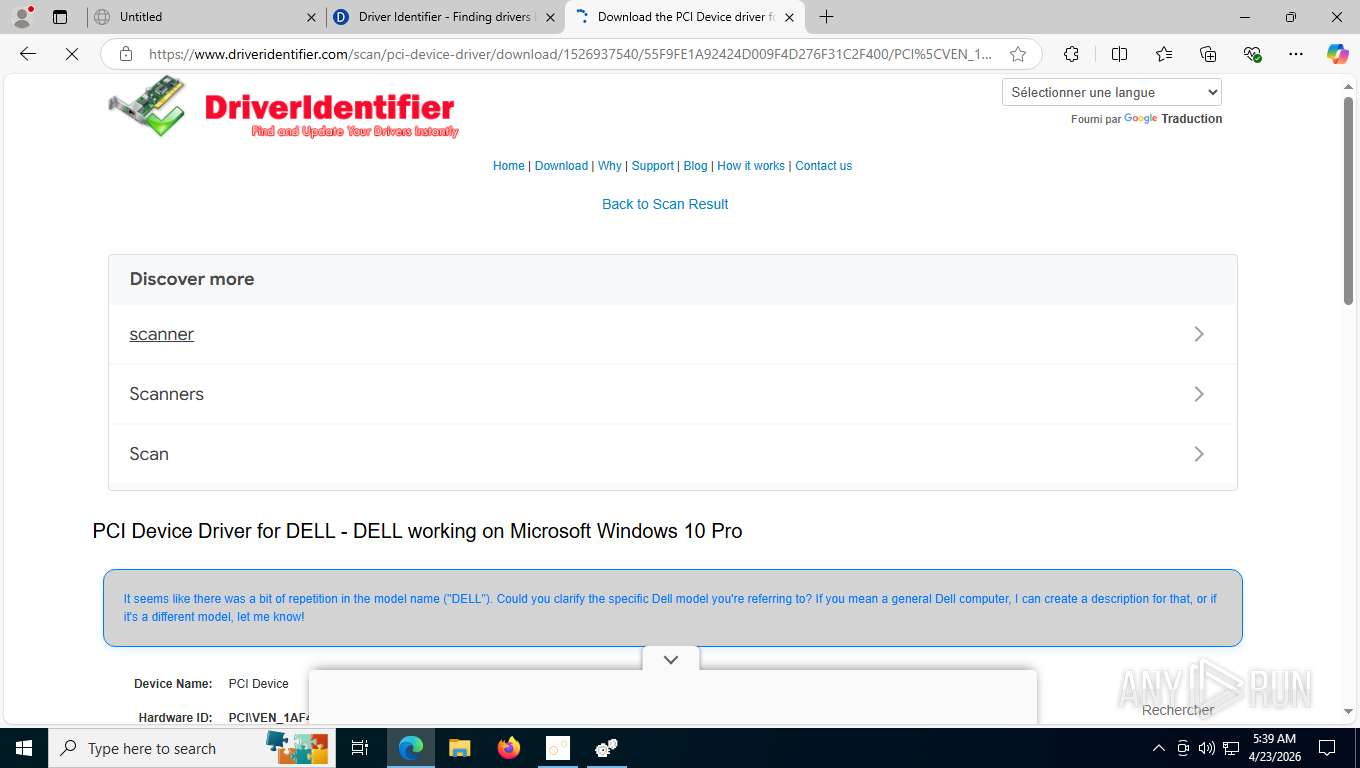Viewport: 1360px width, 768px height.
Task: Open Browser essentials heart icon
Action: pos(1252,54)
